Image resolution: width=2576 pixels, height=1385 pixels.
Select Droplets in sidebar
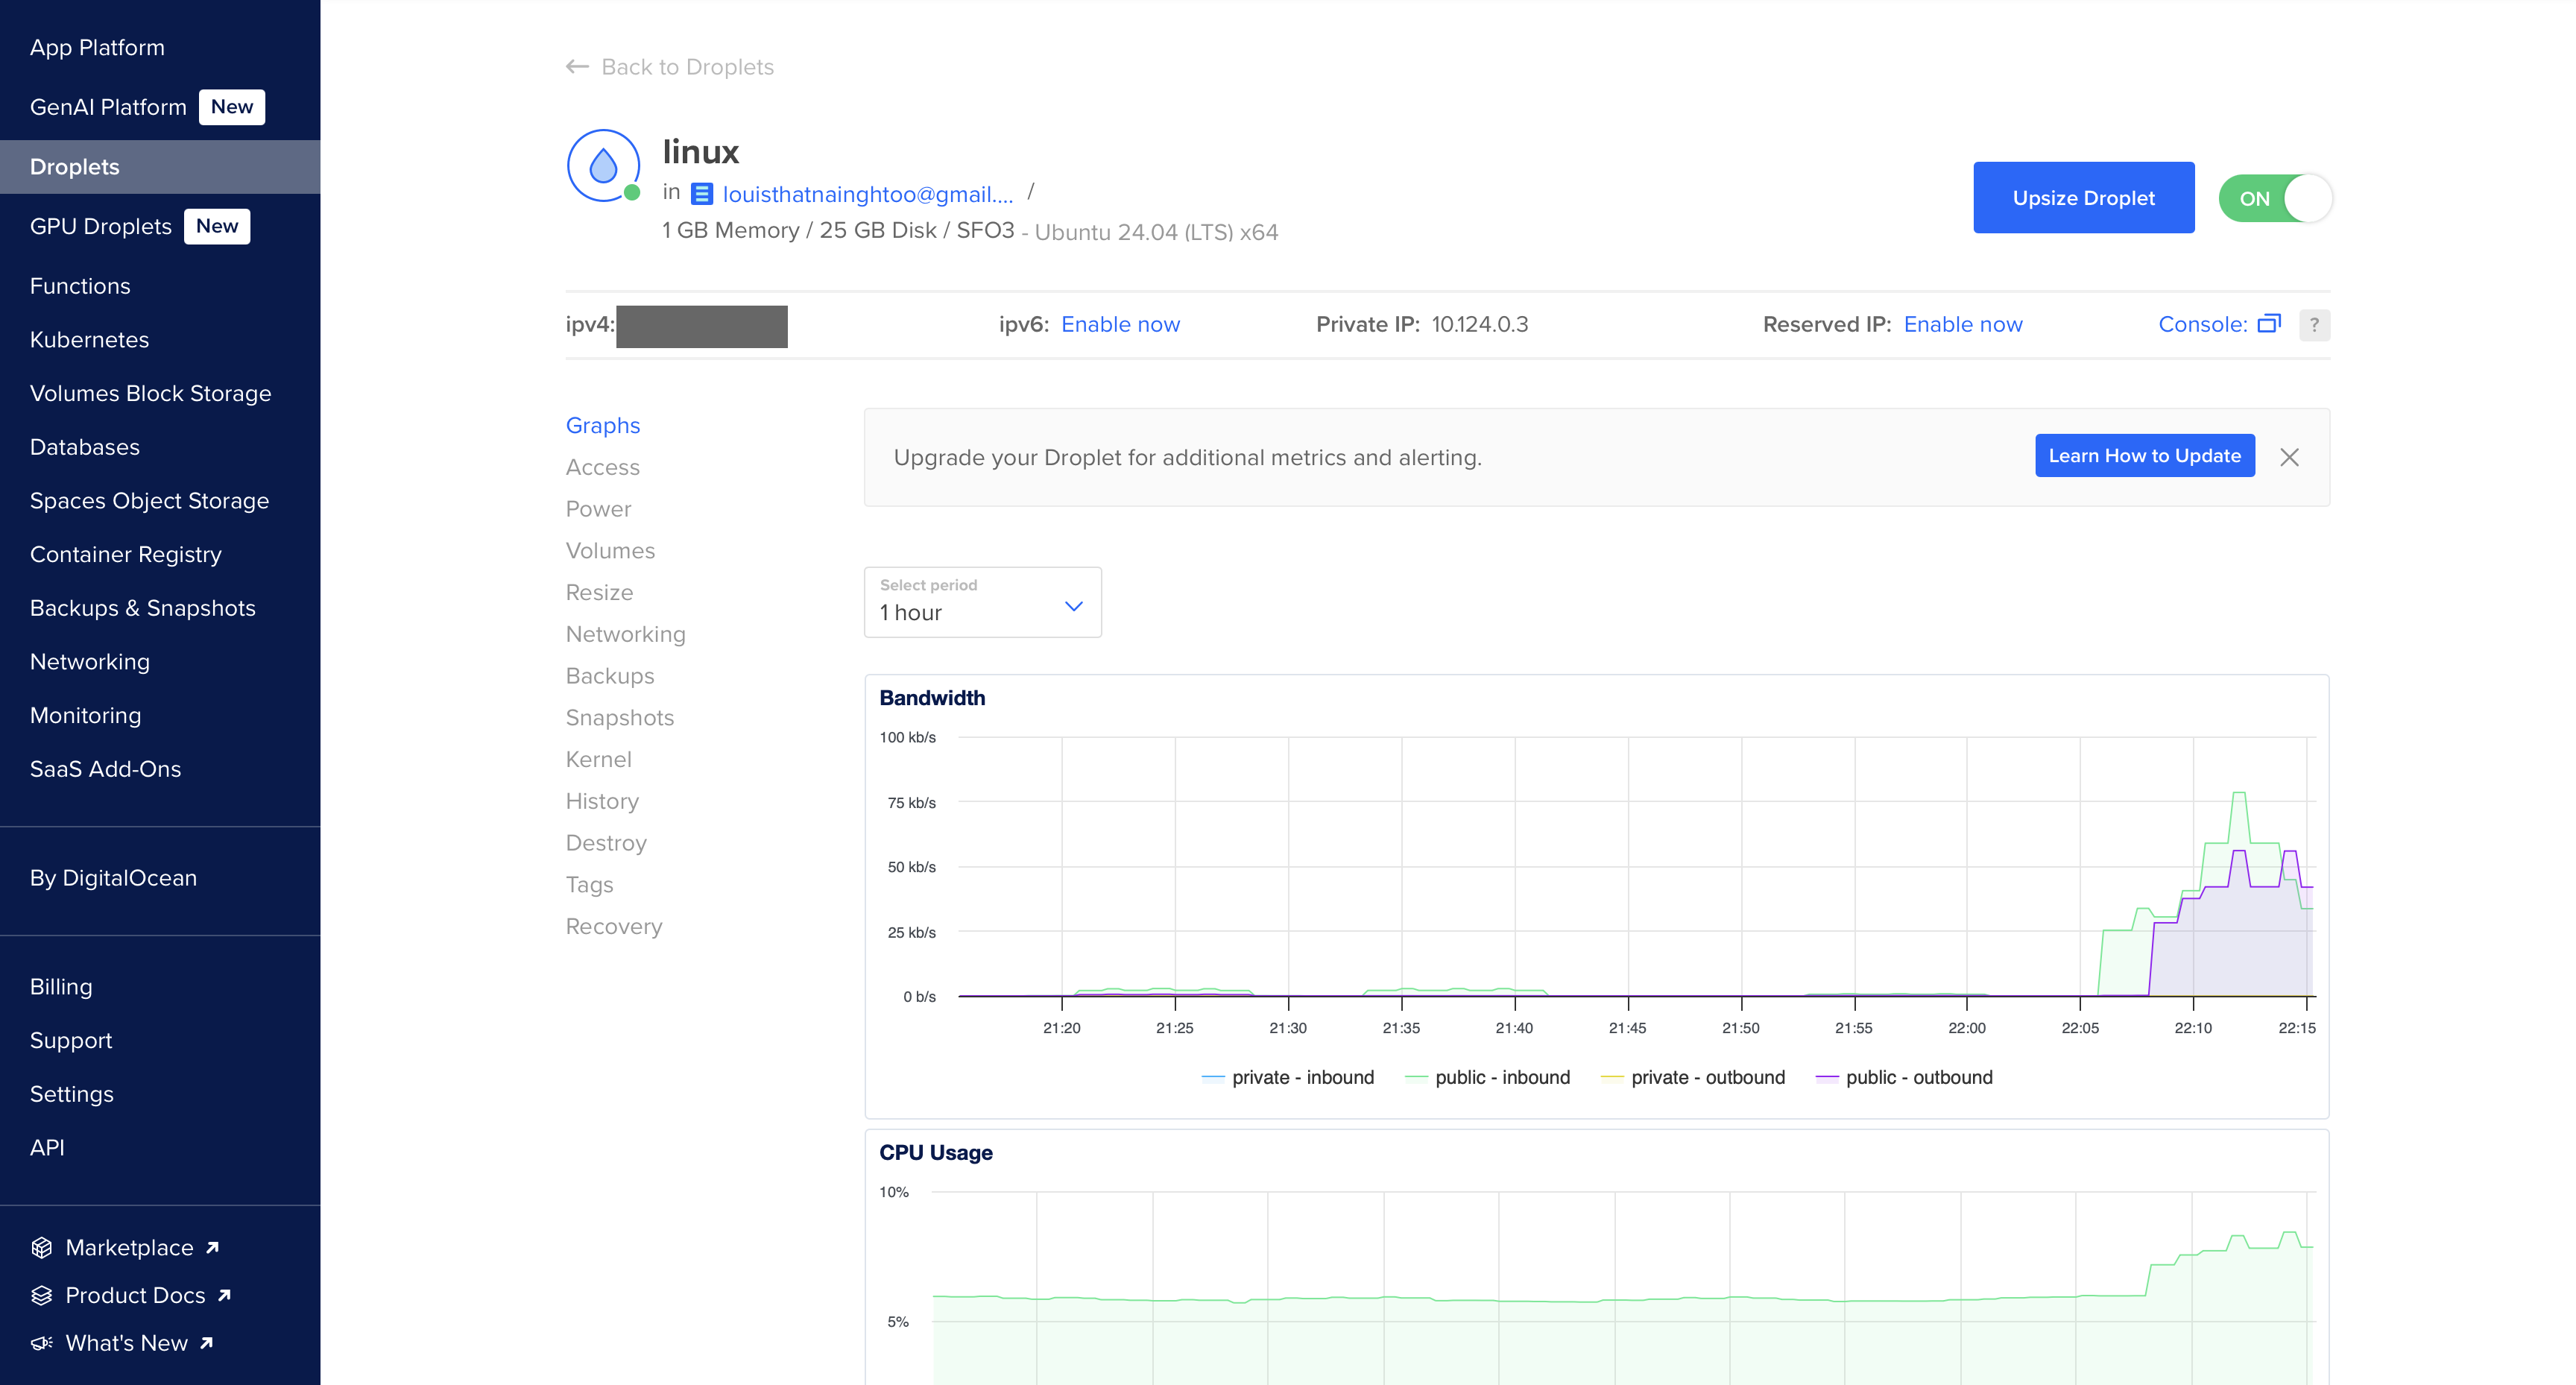click(x=160, y=167)
